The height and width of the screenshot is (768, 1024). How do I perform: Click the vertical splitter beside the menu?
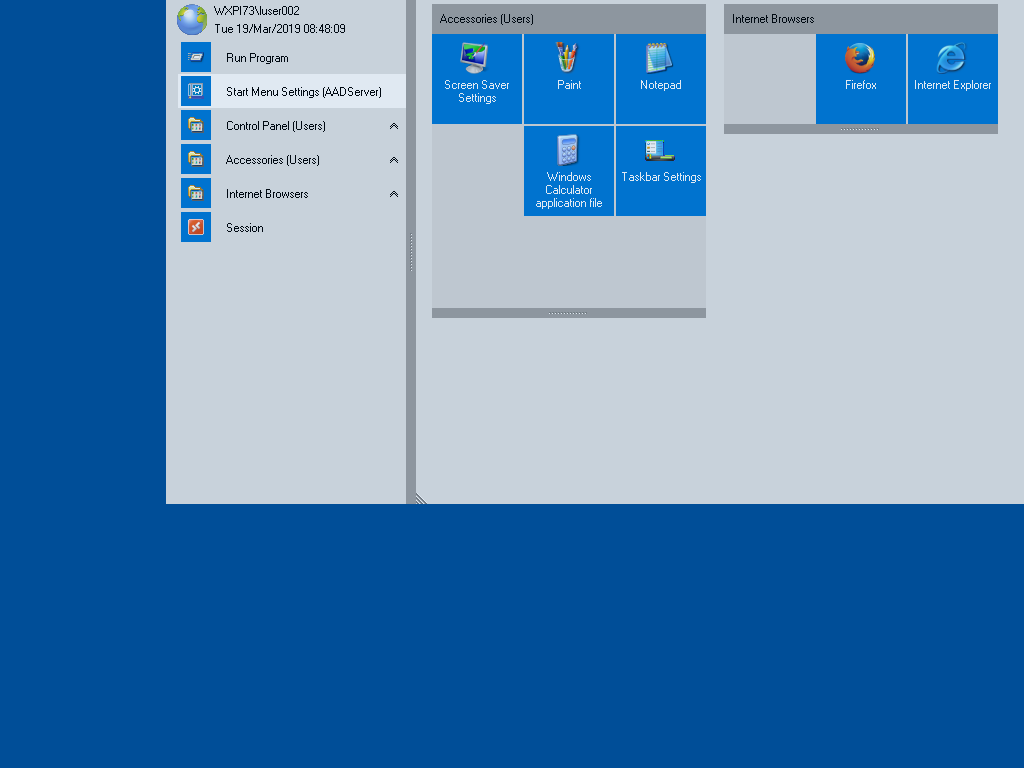click(411, 252)
